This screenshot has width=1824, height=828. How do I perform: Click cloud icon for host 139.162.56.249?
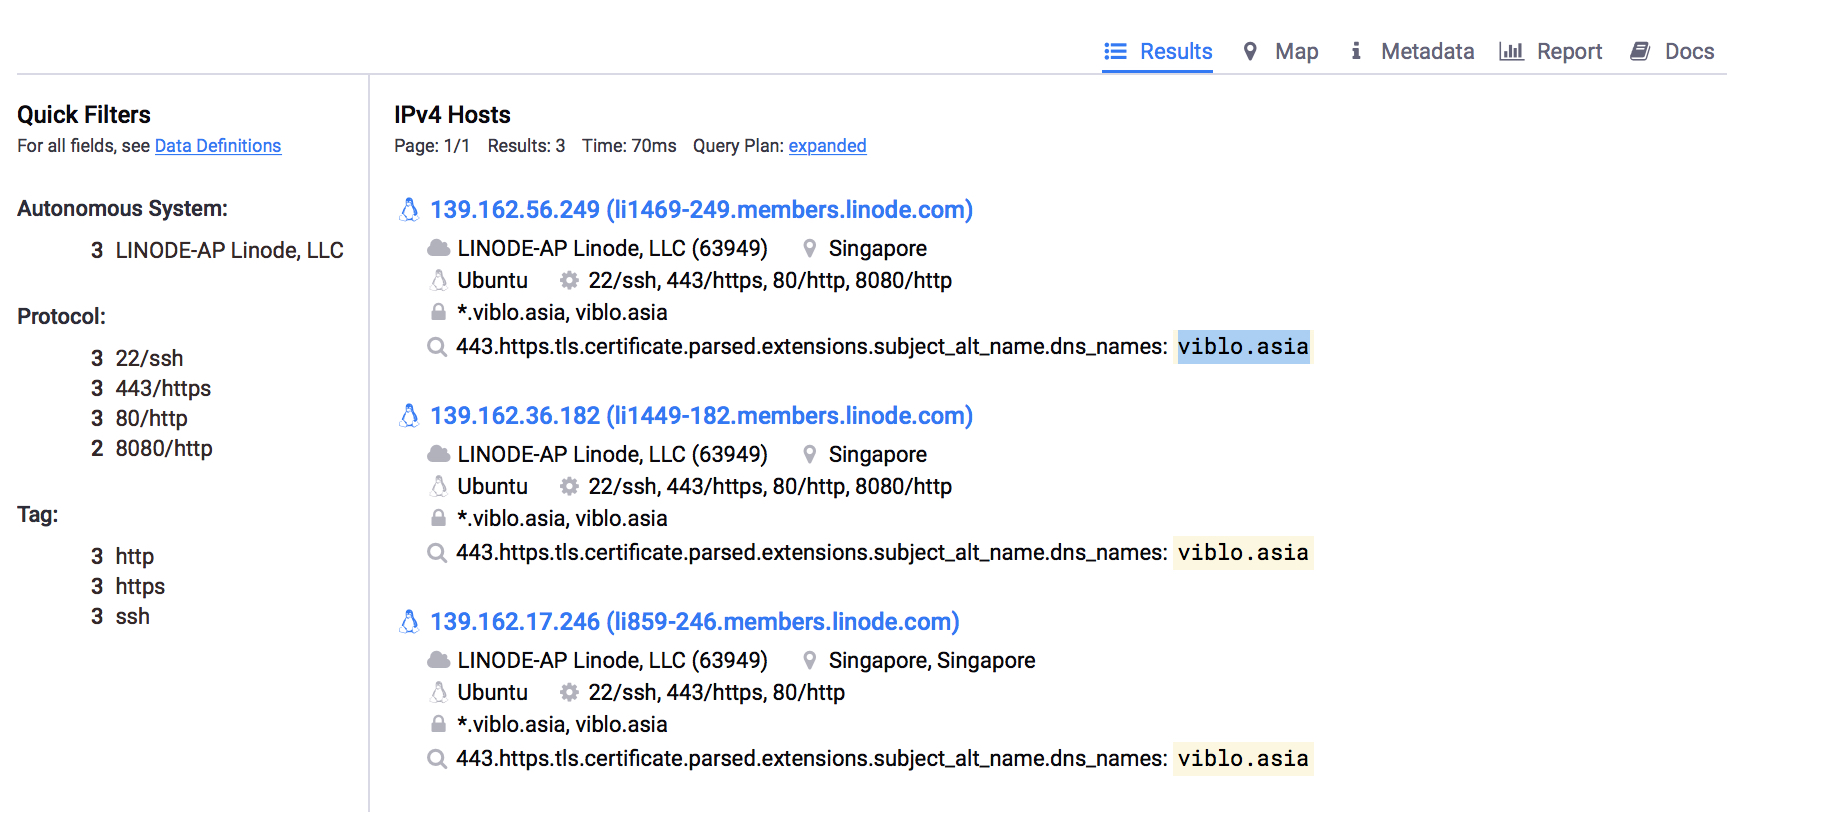click(438, 248)
